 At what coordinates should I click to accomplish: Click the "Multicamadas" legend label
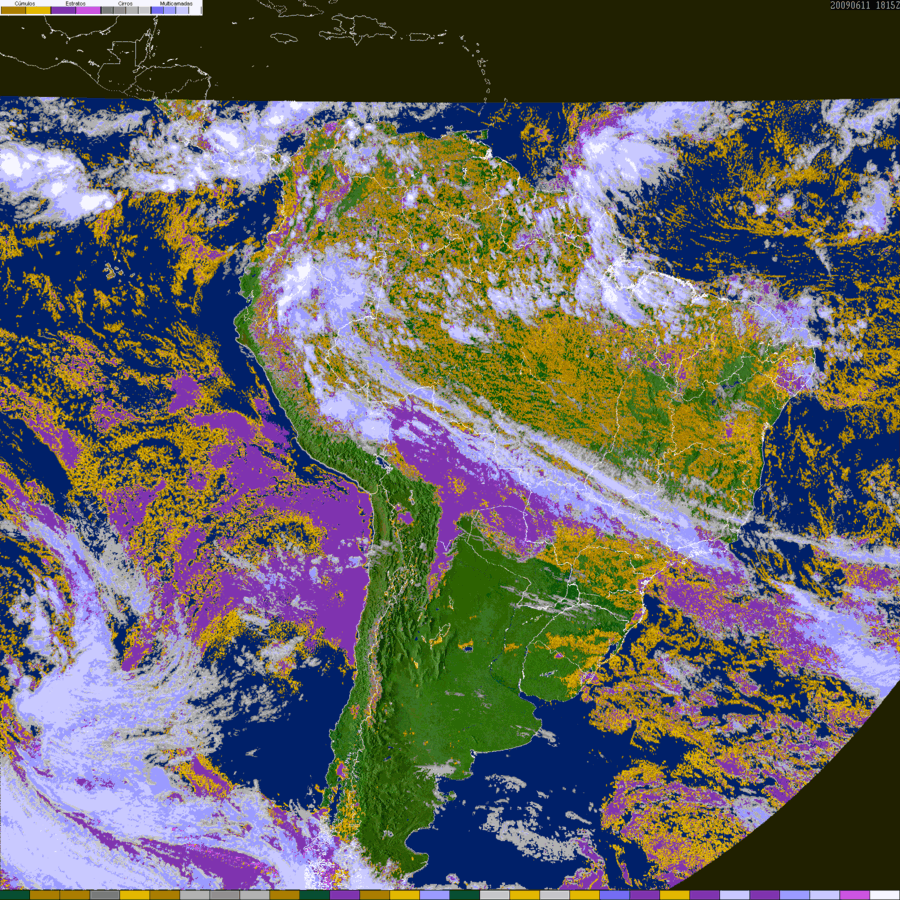176,3
